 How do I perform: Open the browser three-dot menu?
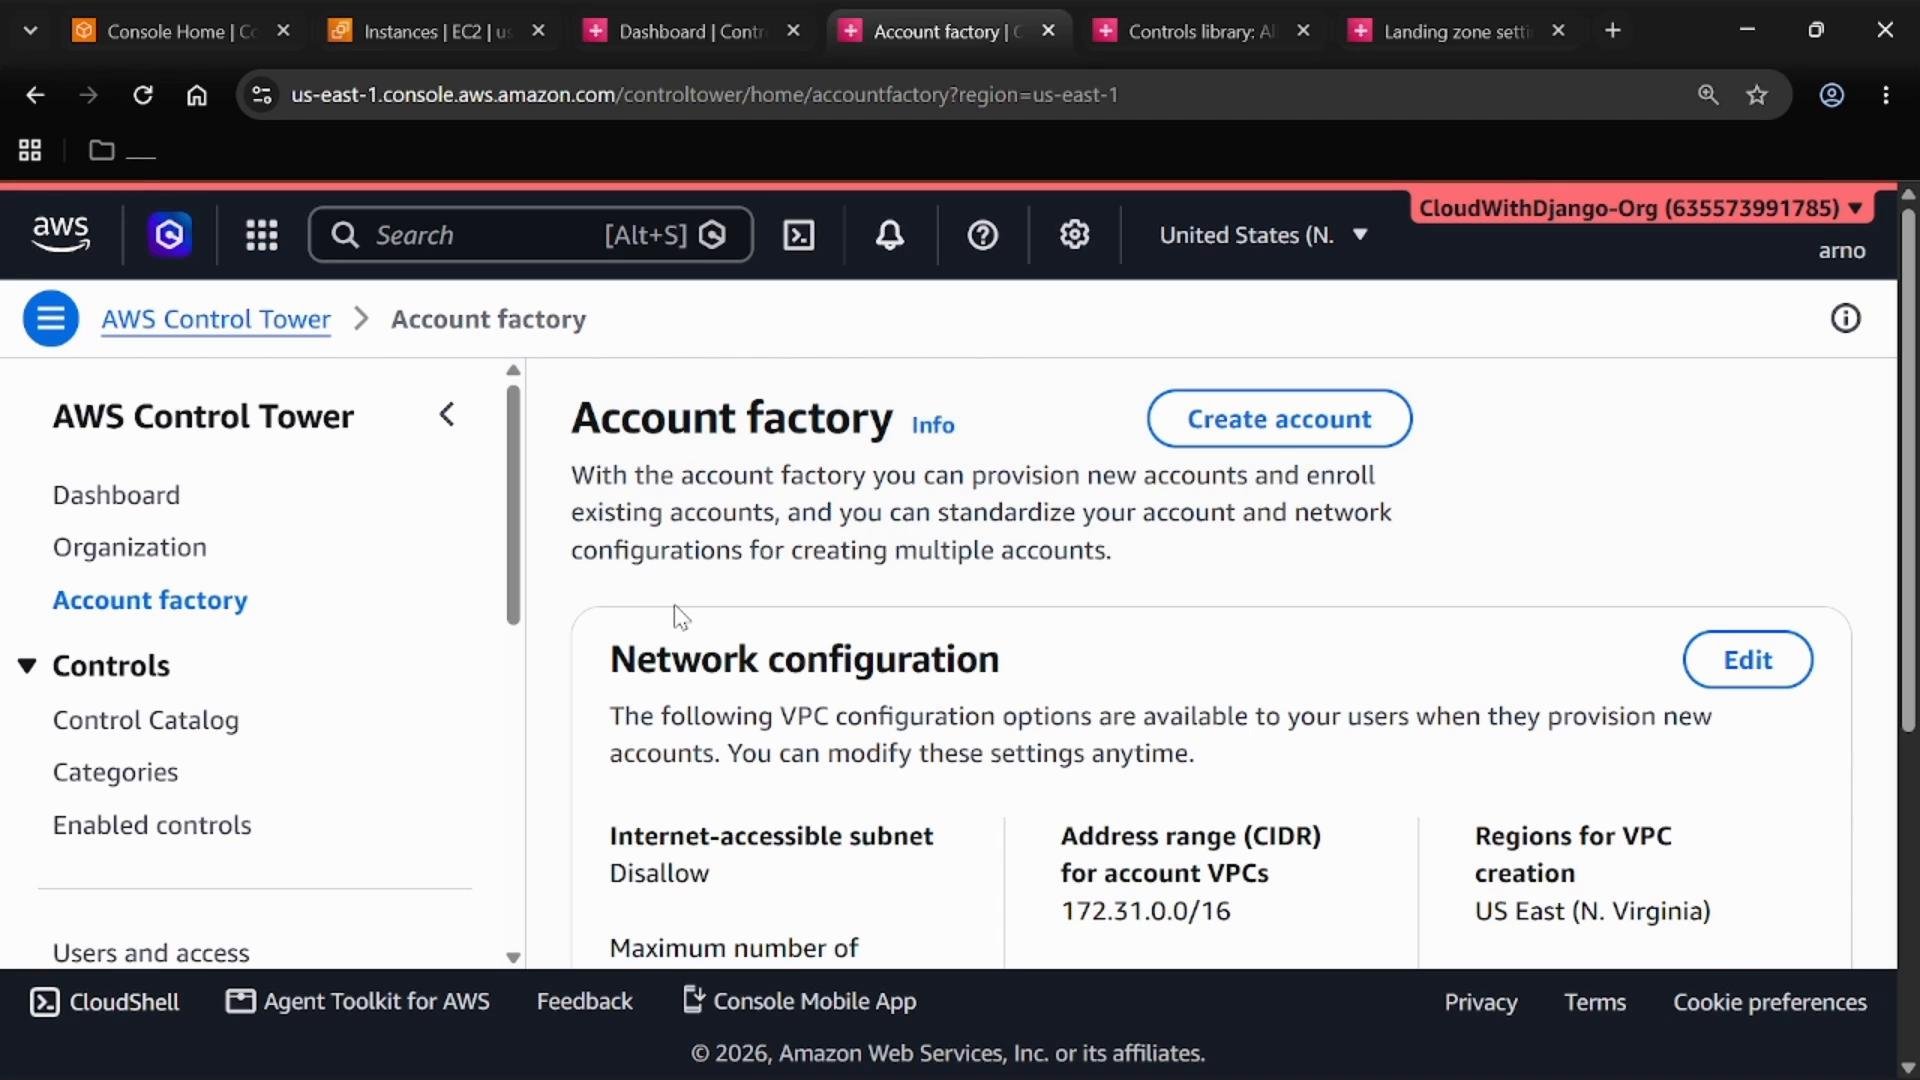[1886, 95]
